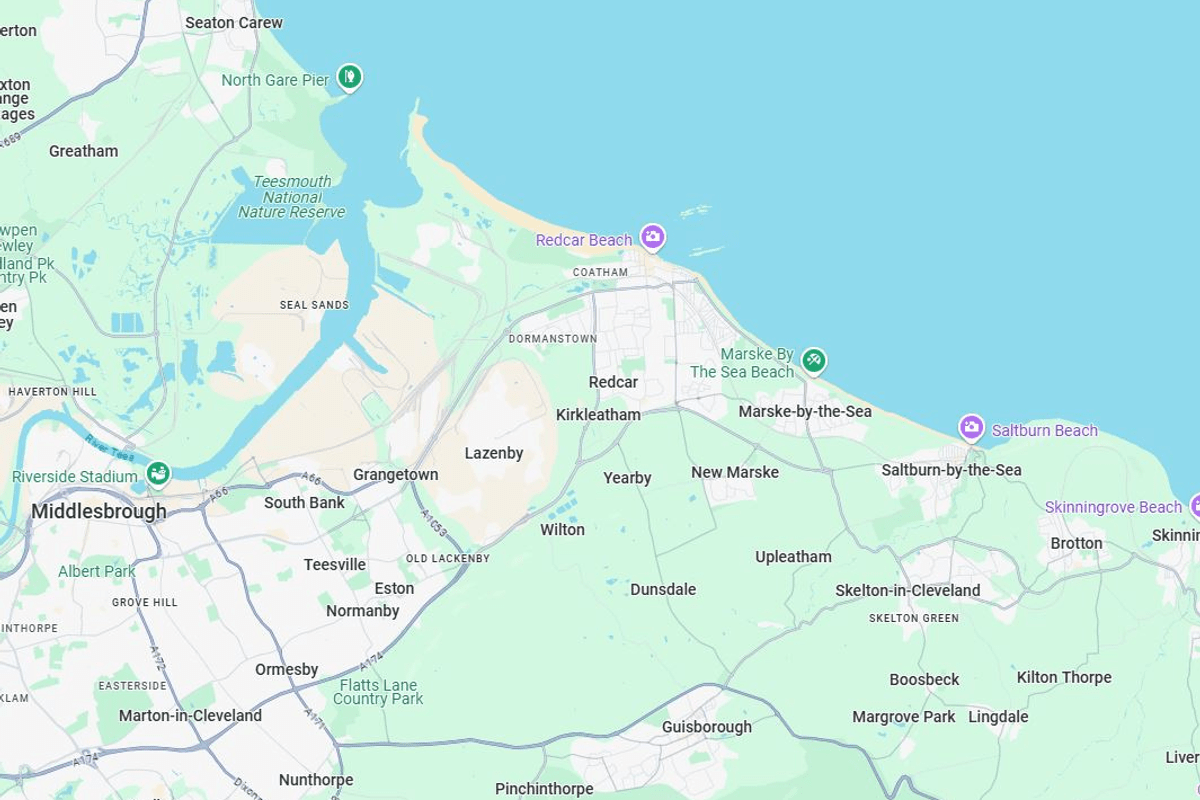Click the Guisborough town label

click(707, 727)
